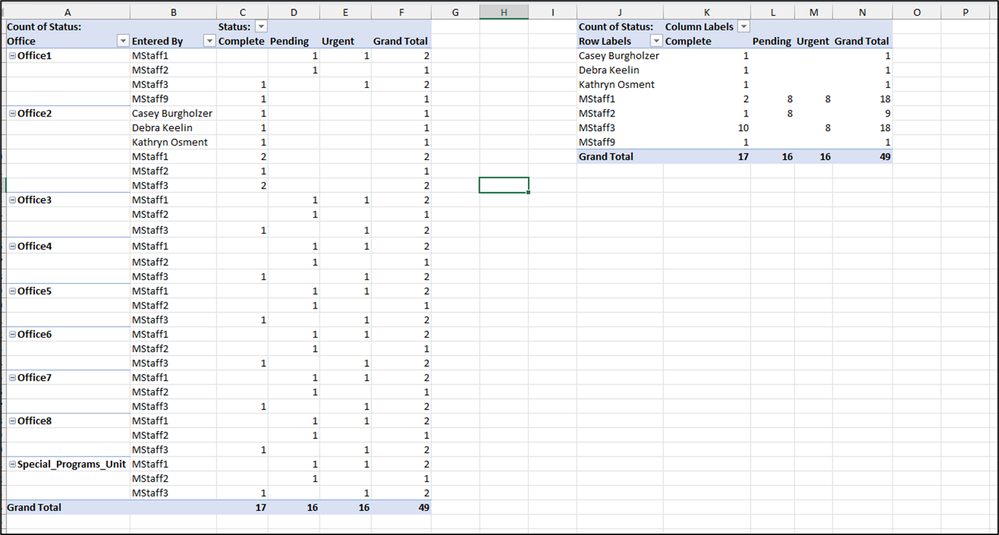Click the 'MStaff2' row label in column J
This screenshot has height=535, width=999.
[x=620, y=113]
